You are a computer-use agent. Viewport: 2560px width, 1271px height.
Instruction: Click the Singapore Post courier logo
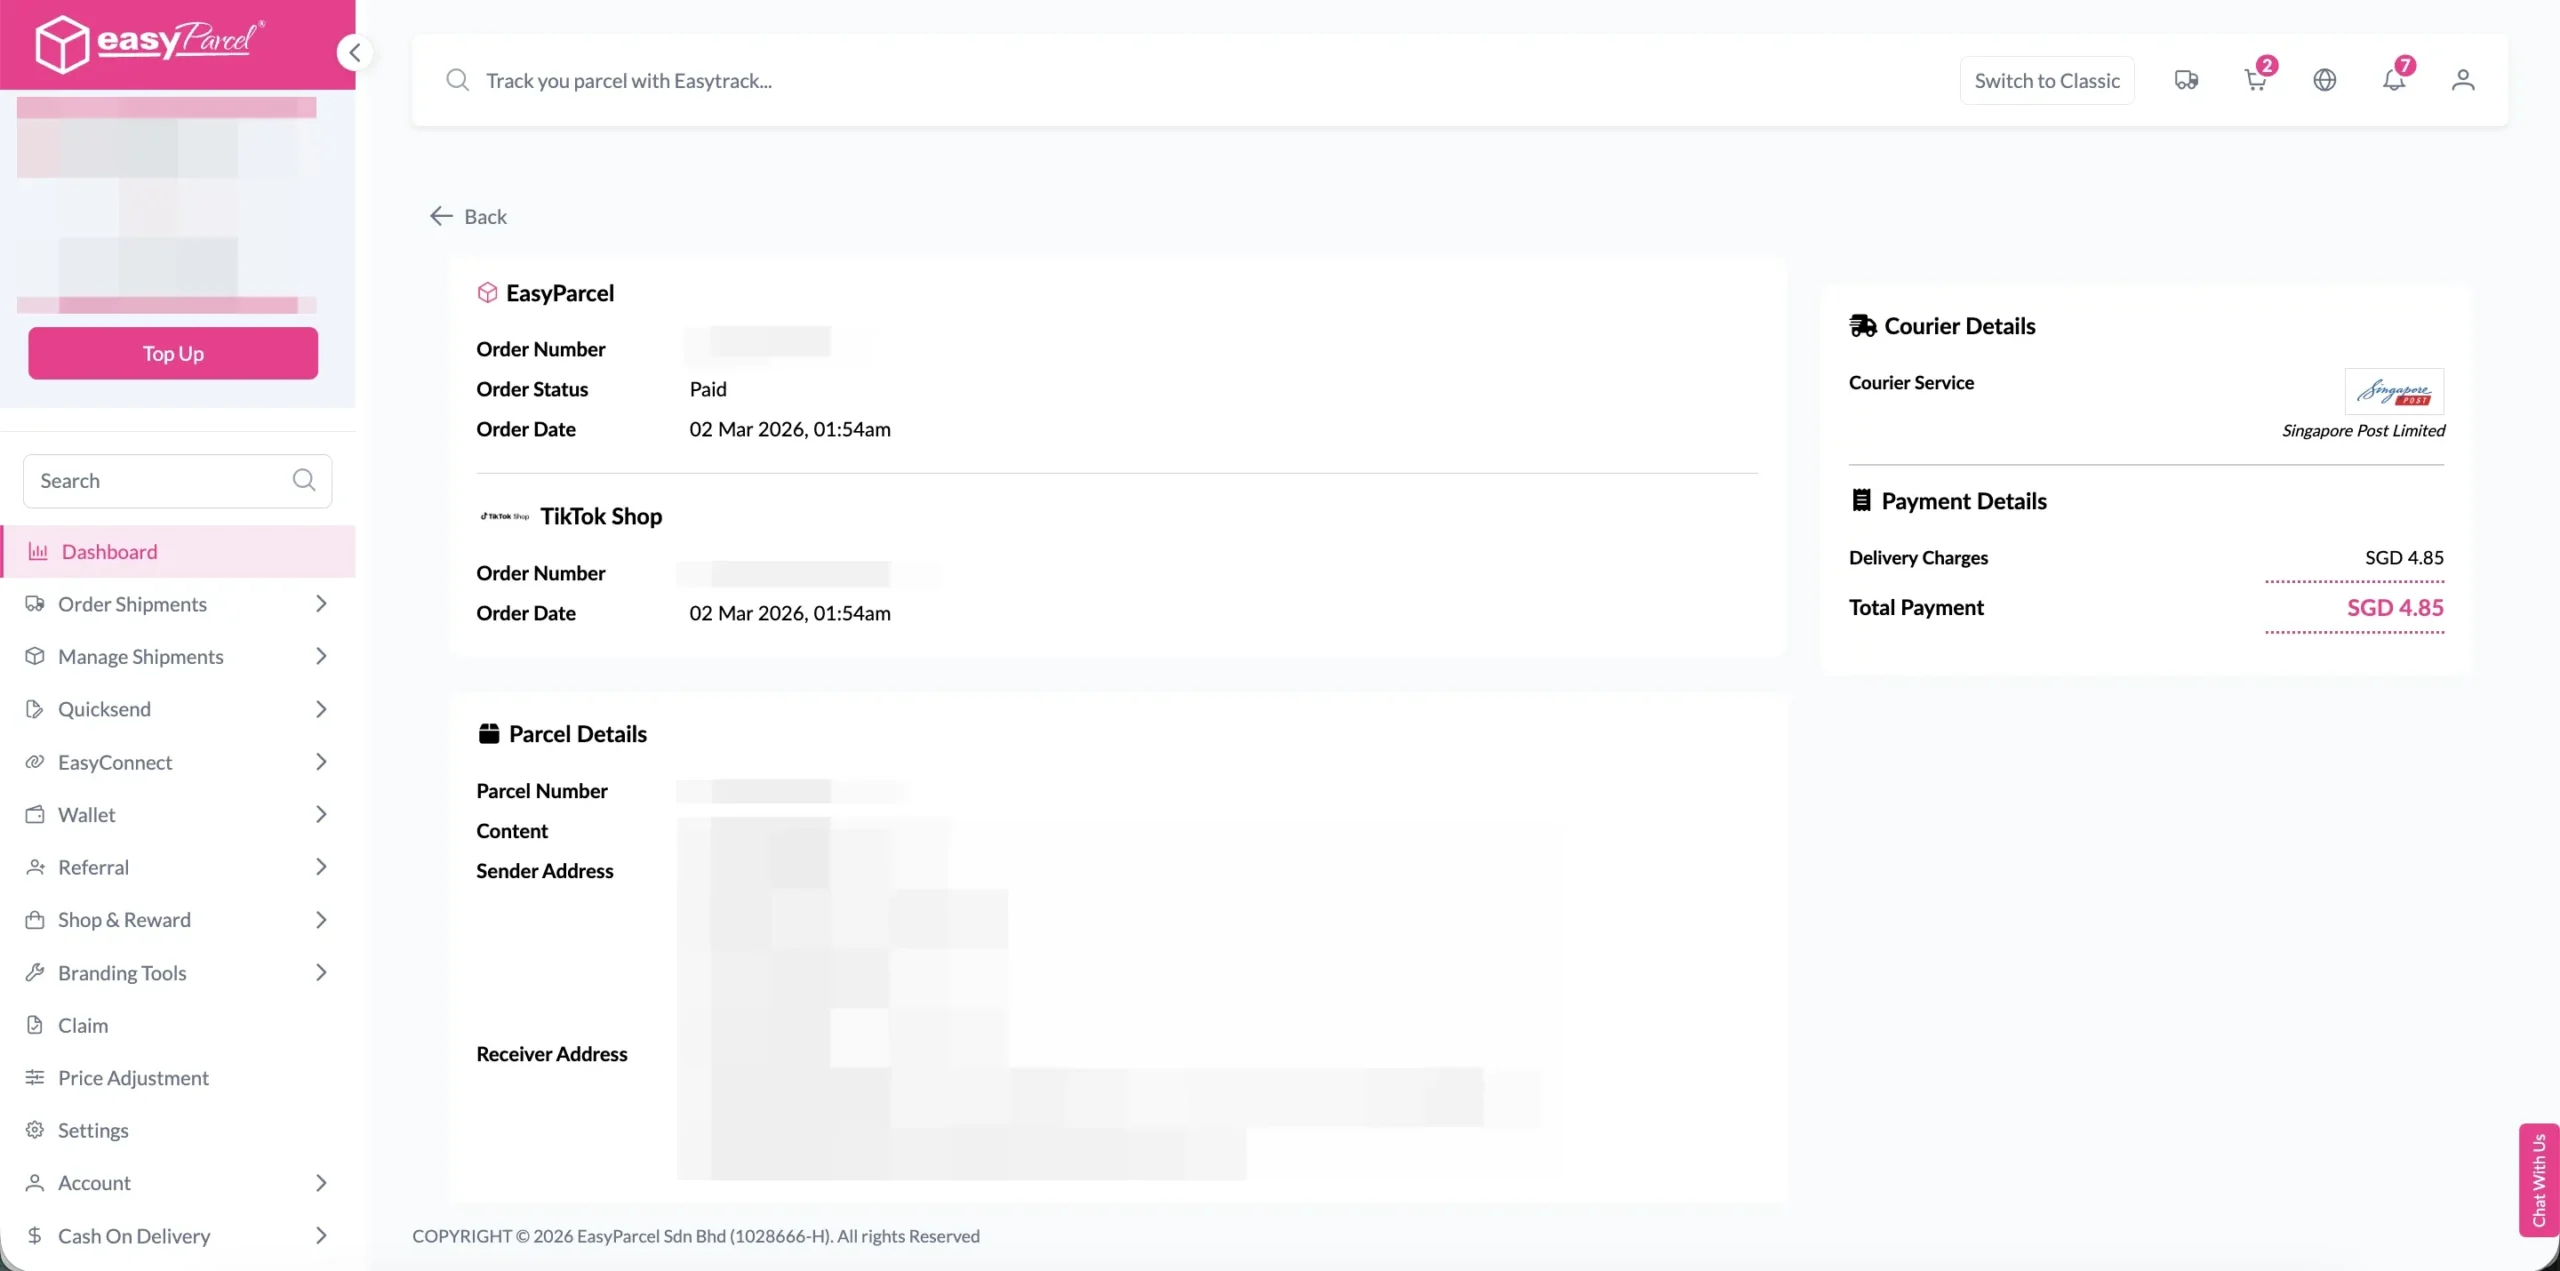coord(2393,391)
